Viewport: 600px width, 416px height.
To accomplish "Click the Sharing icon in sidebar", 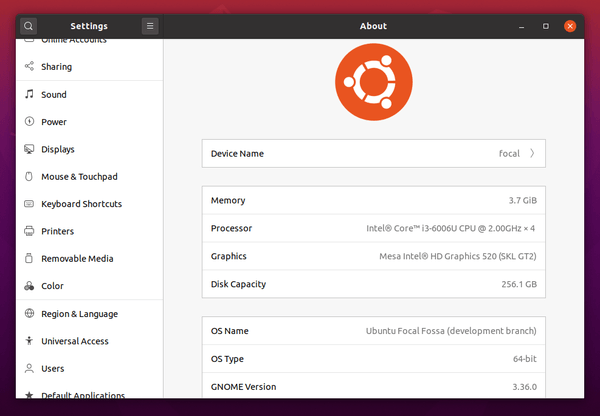I will [29, 66].
